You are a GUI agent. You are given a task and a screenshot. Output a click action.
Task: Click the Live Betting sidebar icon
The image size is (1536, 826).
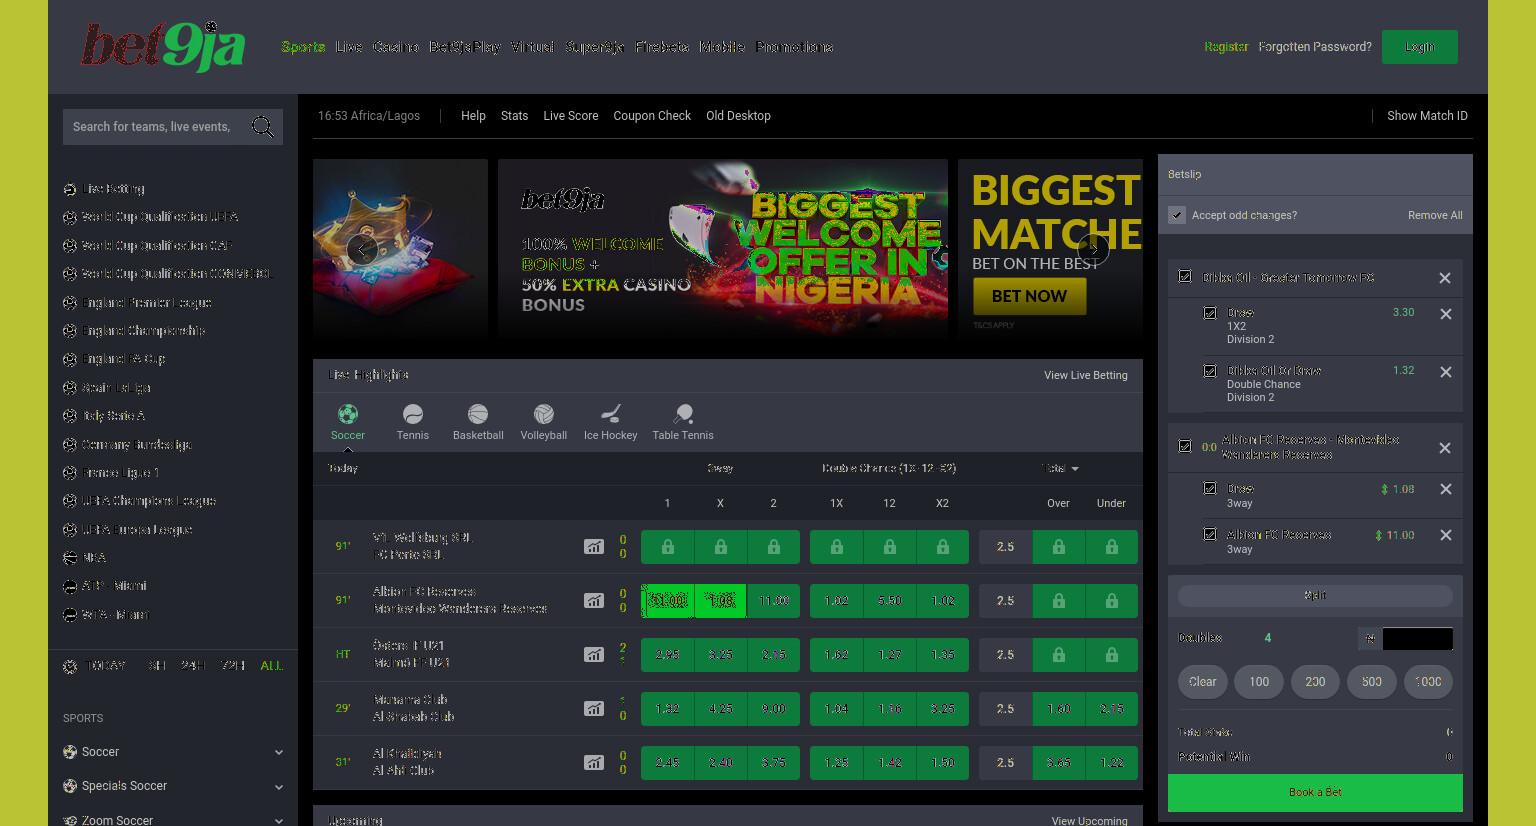(70, 189)
